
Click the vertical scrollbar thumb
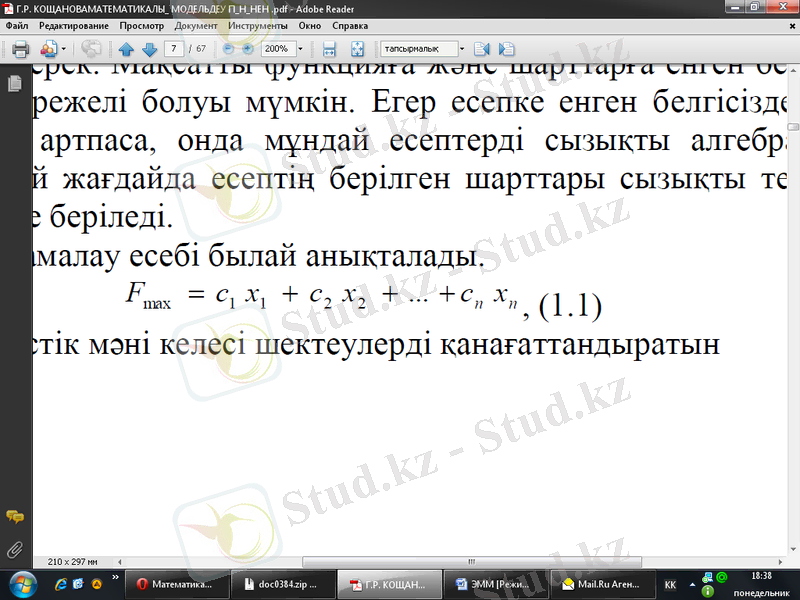point(793,126)
